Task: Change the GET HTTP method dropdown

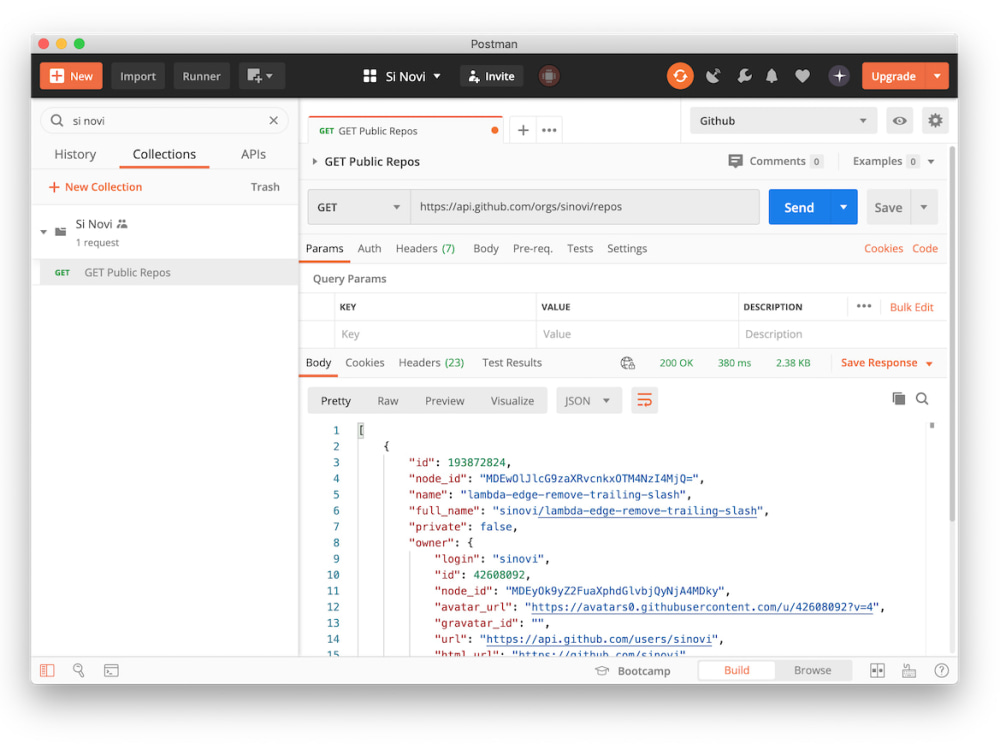Action: [358, 207]
